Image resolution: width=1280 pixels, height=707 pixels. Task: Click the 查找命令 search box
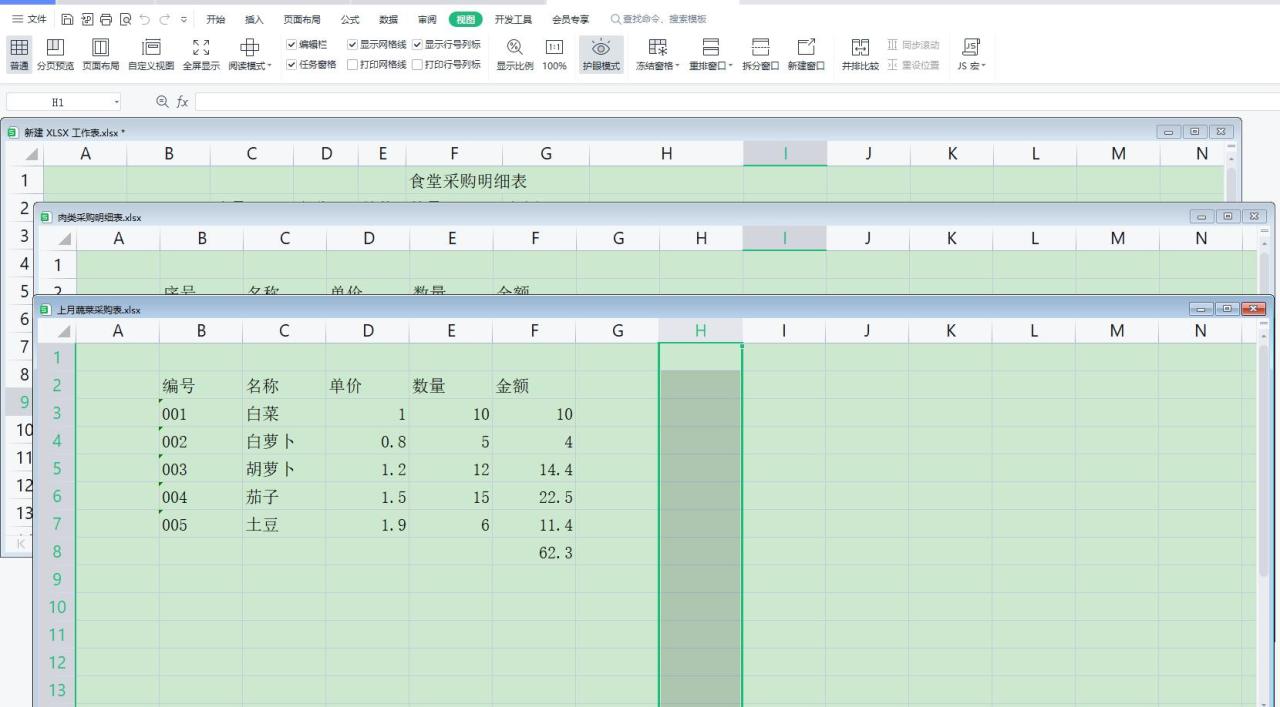click(x=658, y=19)
